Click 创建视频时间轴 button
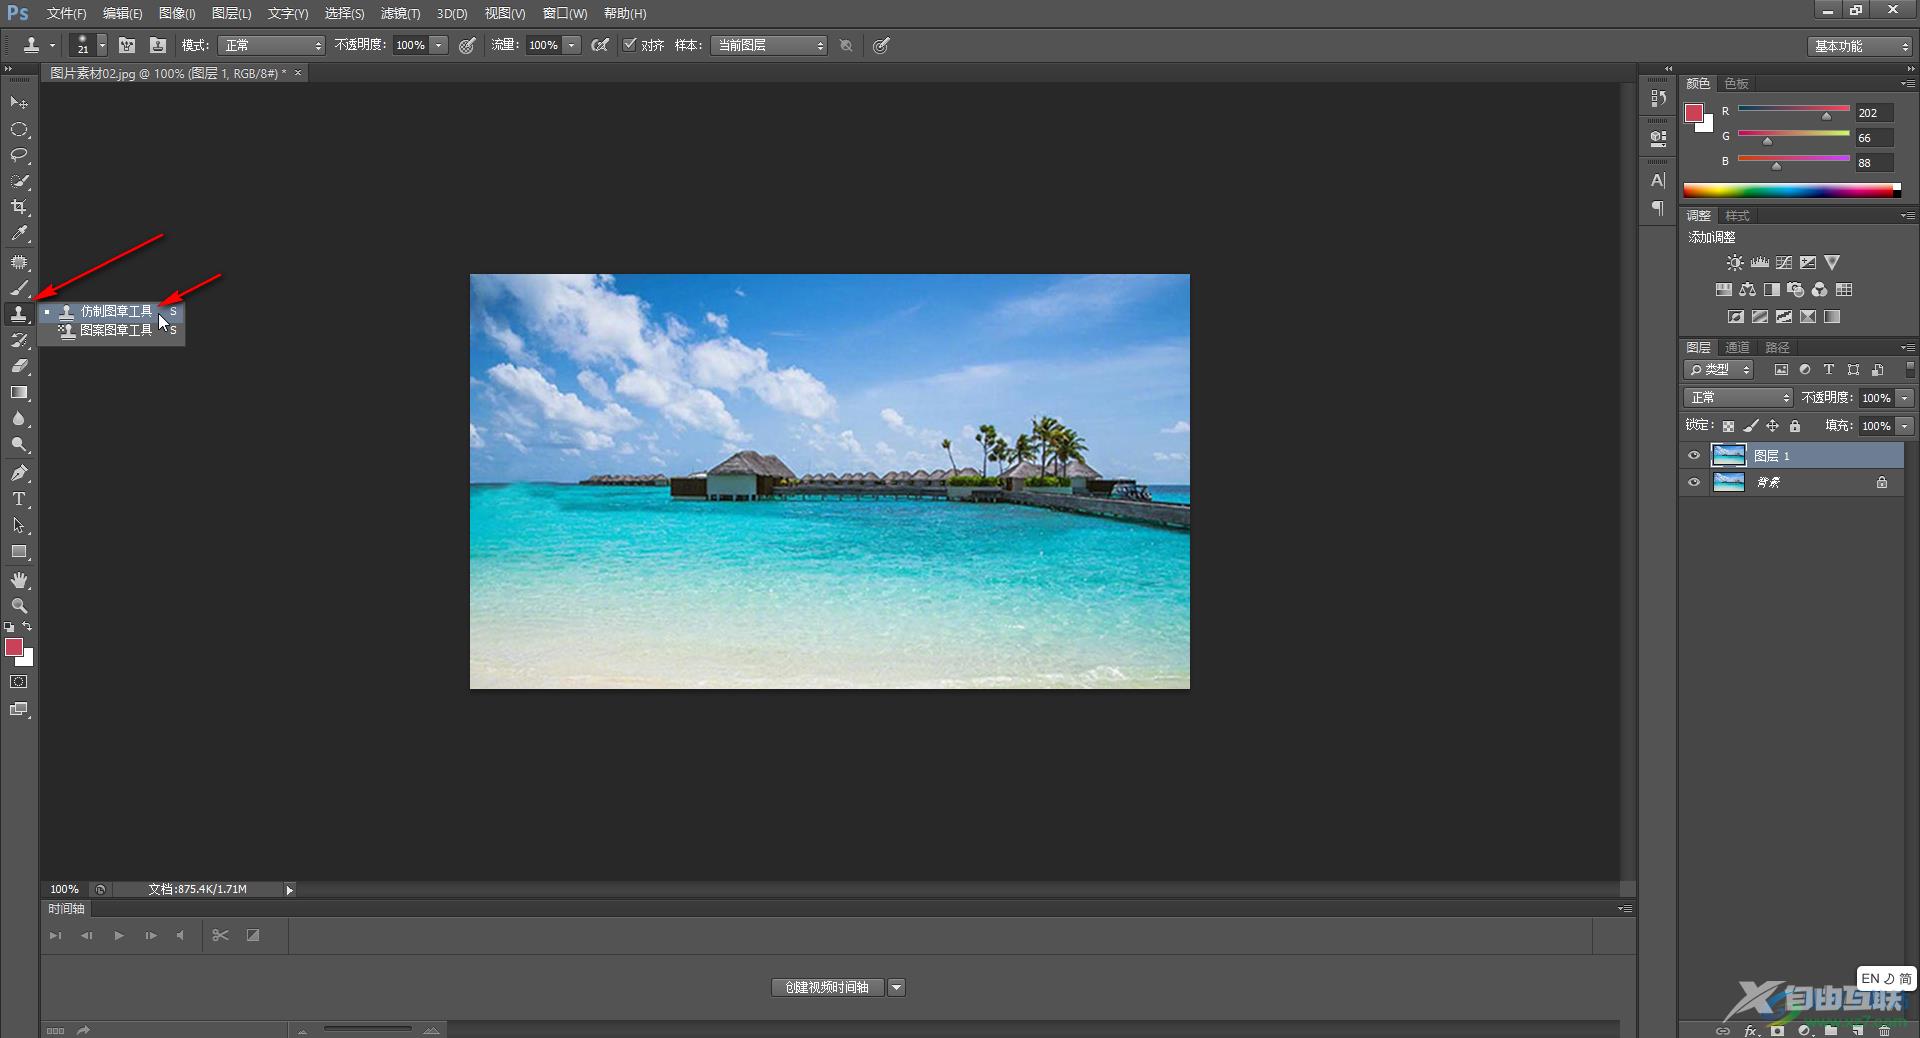1920x1038 pixels. [827, 988]
